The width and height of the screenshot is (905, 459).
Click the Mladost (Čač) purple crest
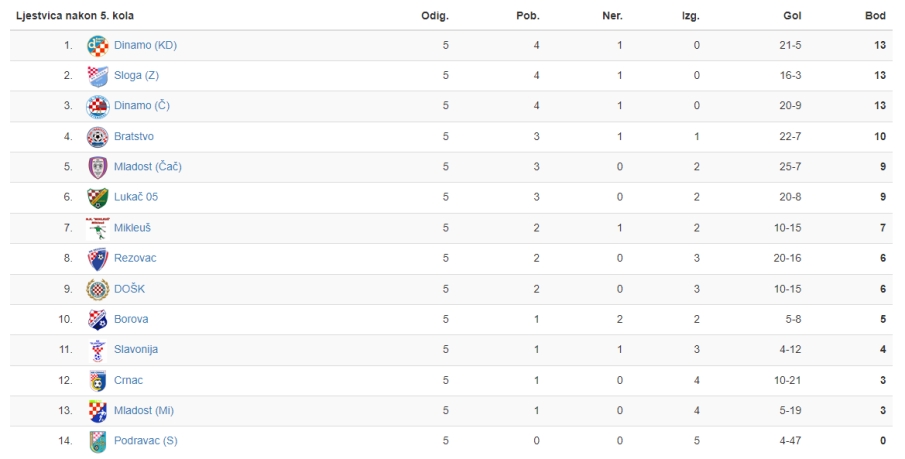point(98,167)
